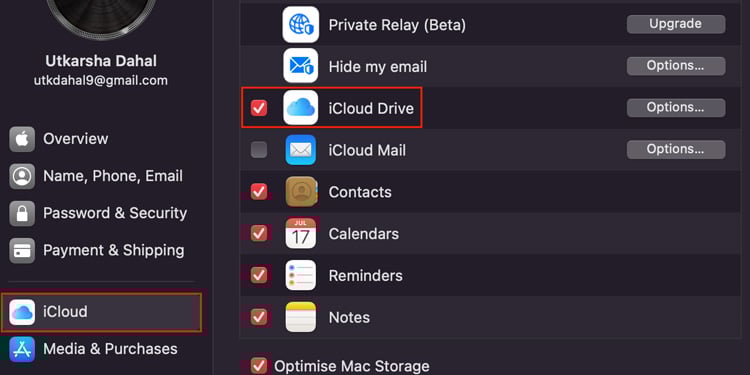
Task: Click the name Utkarsha Dahal
Action: click(x=101, y=61)
